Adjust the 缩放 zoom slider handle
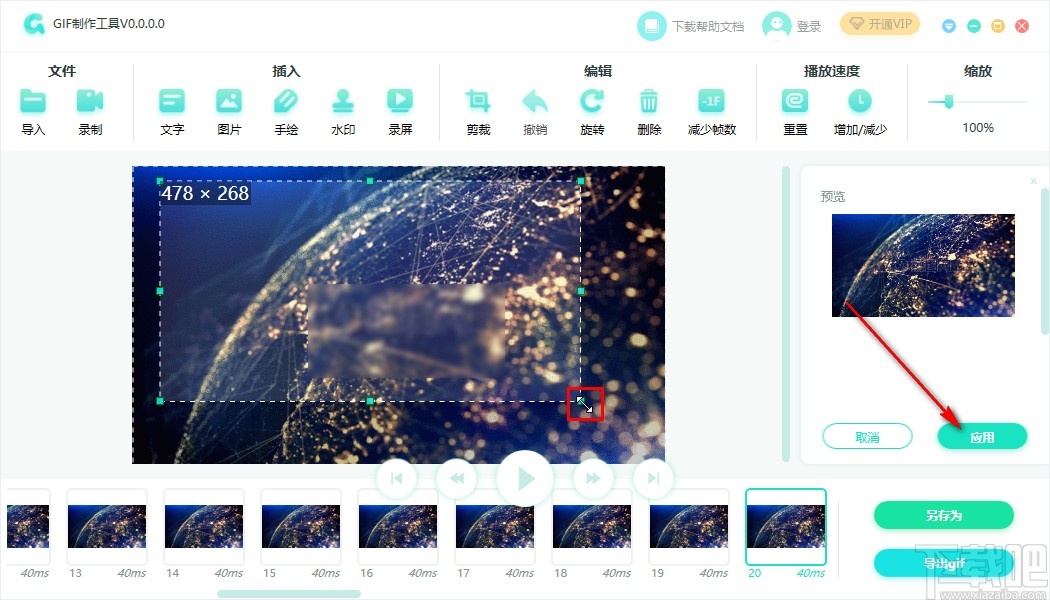The width and height of the screenshot is (1050, 600). tap(948, 102)
